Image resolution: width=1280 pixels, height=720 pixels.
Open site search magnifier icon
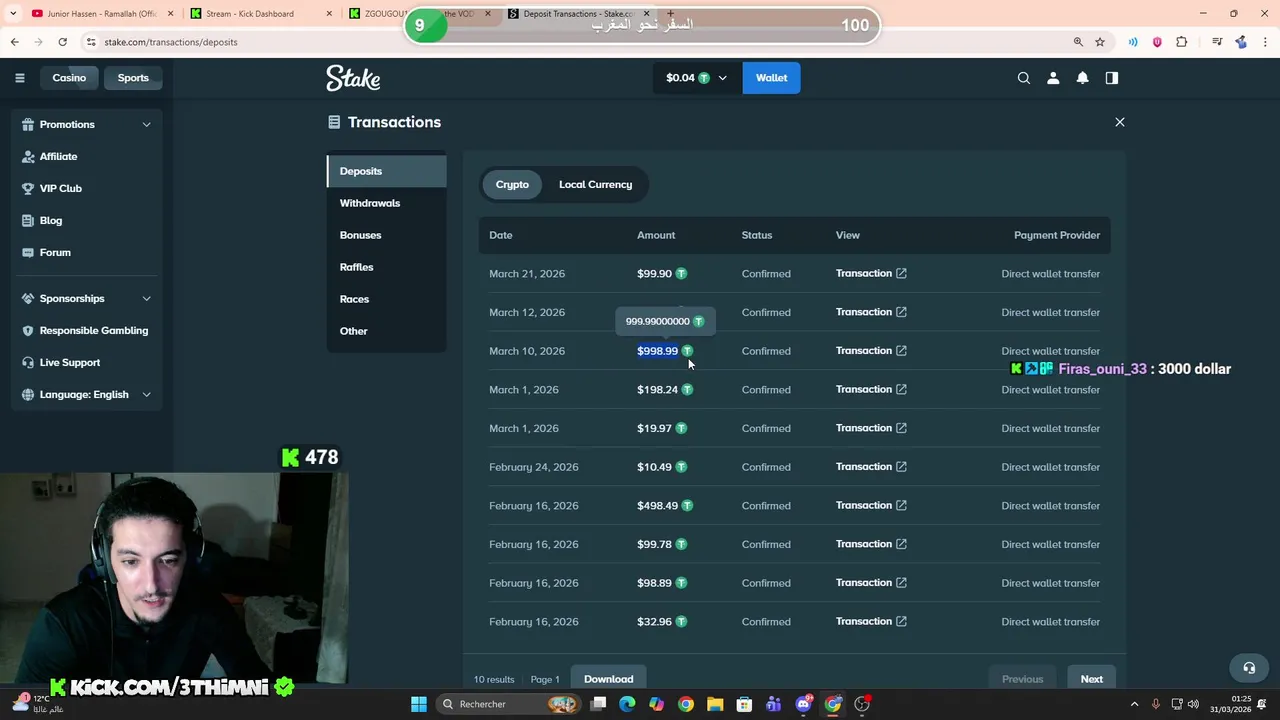click(1024, 78)
